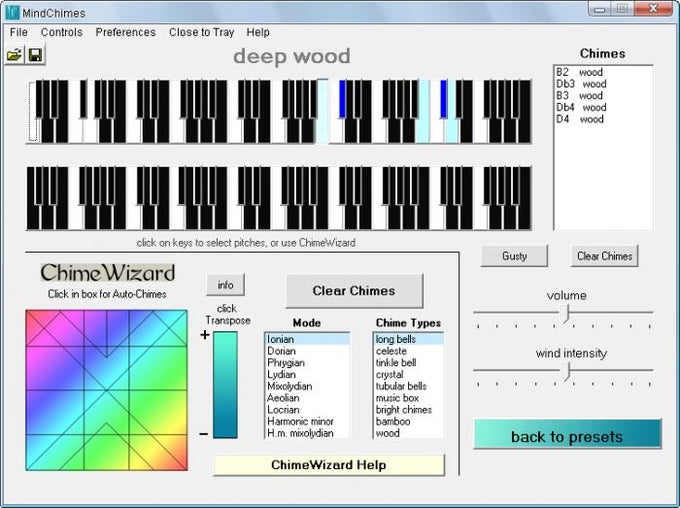Image resolution: width=680 pixels, height=508 pixels.
Task: Select H.m. mixolydian mode
Action: pos(307,433)
